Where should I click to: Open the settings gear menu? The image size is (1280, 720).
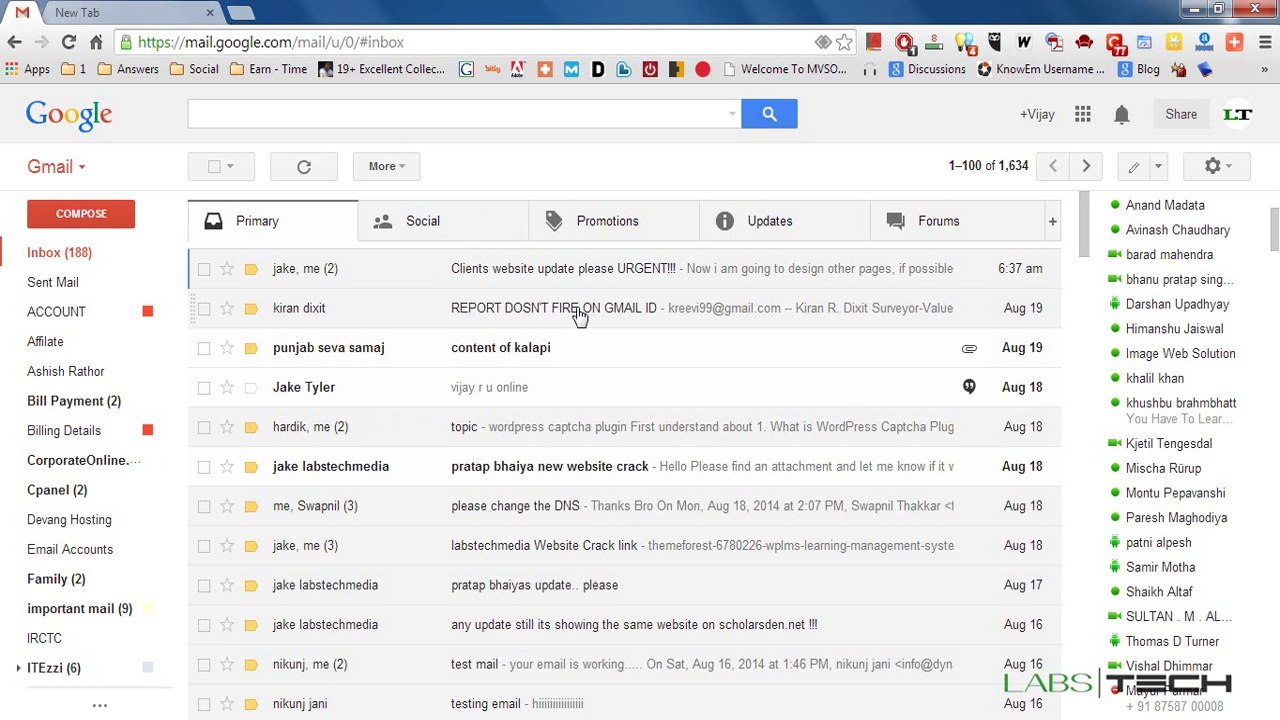click(x=1216, y=167)
